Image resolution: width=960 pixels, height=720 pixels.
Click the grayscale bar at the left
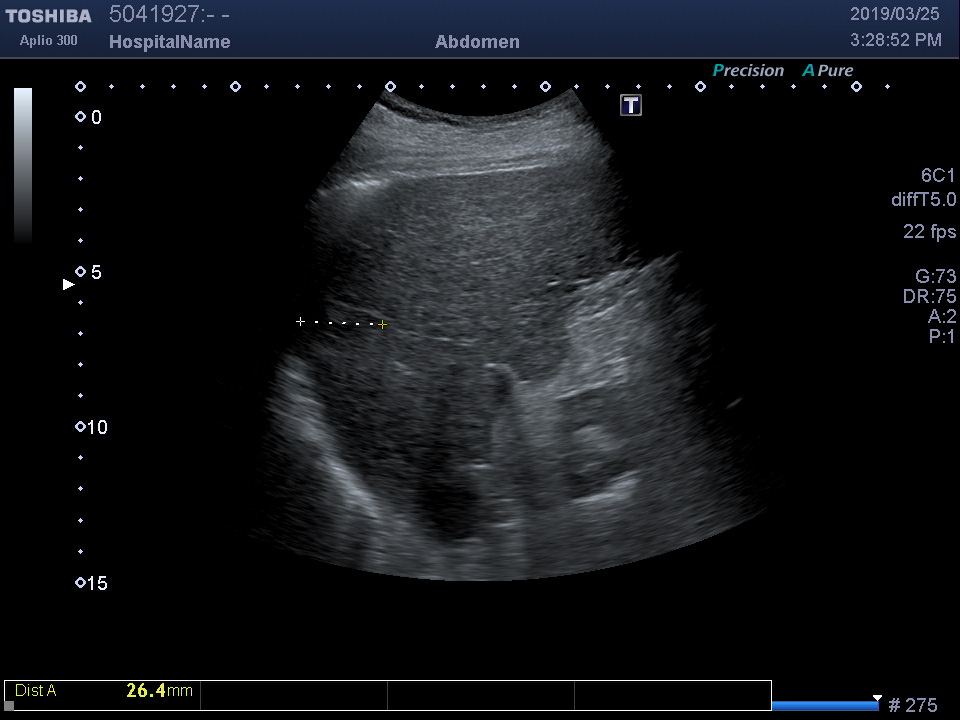23,165
